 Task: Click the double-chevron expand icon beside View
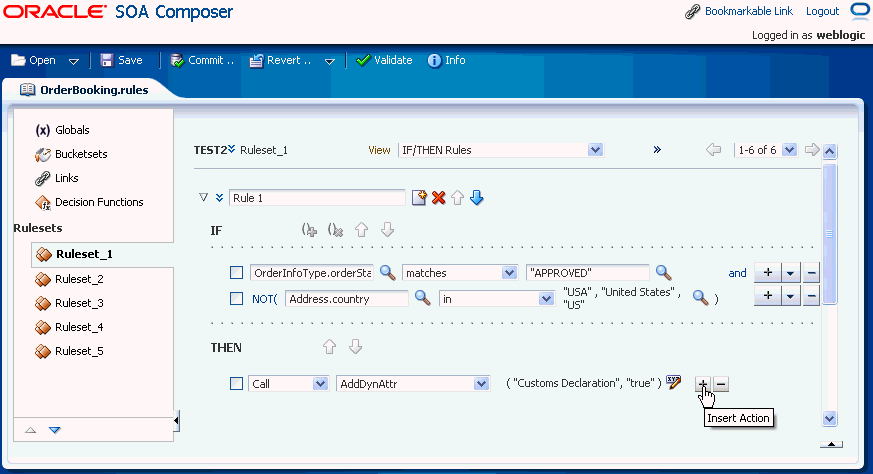pyautogui.click(x=657, y=149)
